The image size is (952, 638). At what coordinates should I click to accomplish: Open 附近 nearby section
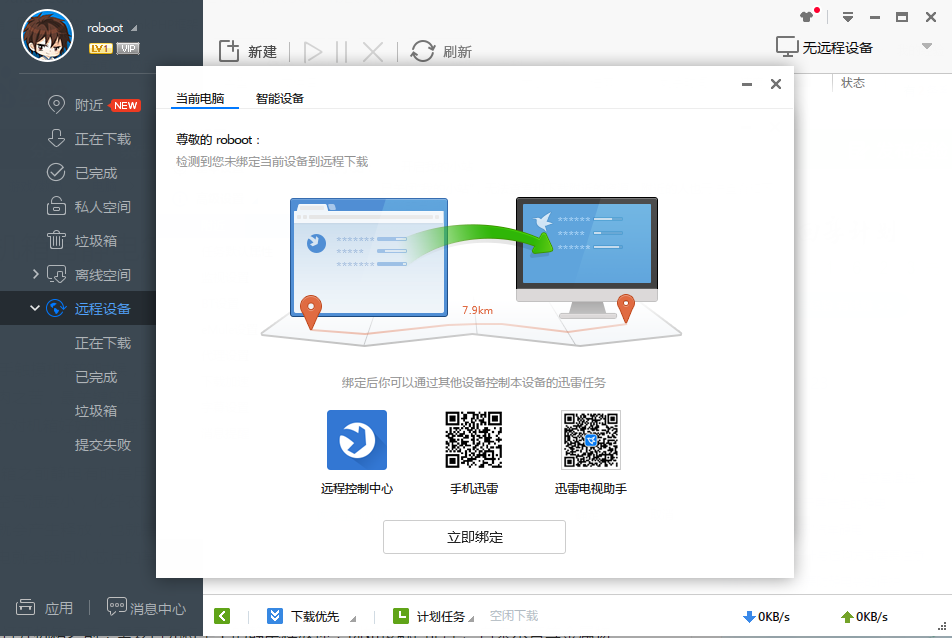tap(89, 105)
